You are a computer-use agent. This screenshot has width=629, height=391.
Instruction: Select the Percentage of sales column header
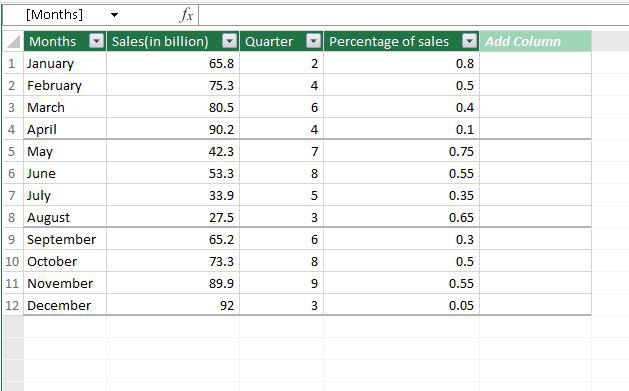(x=402, y=41)
